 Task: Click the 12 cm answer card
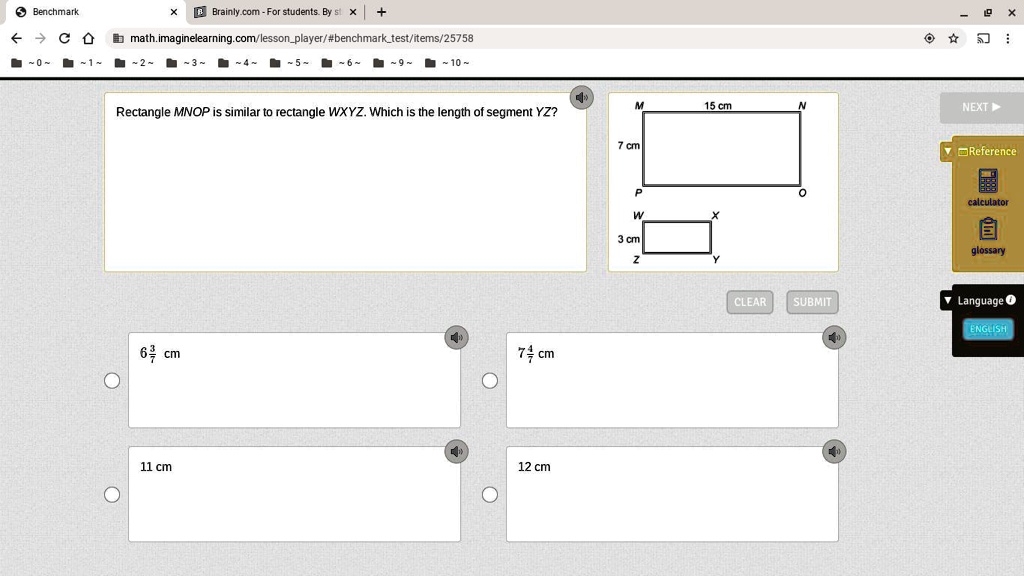pos(672,494)
